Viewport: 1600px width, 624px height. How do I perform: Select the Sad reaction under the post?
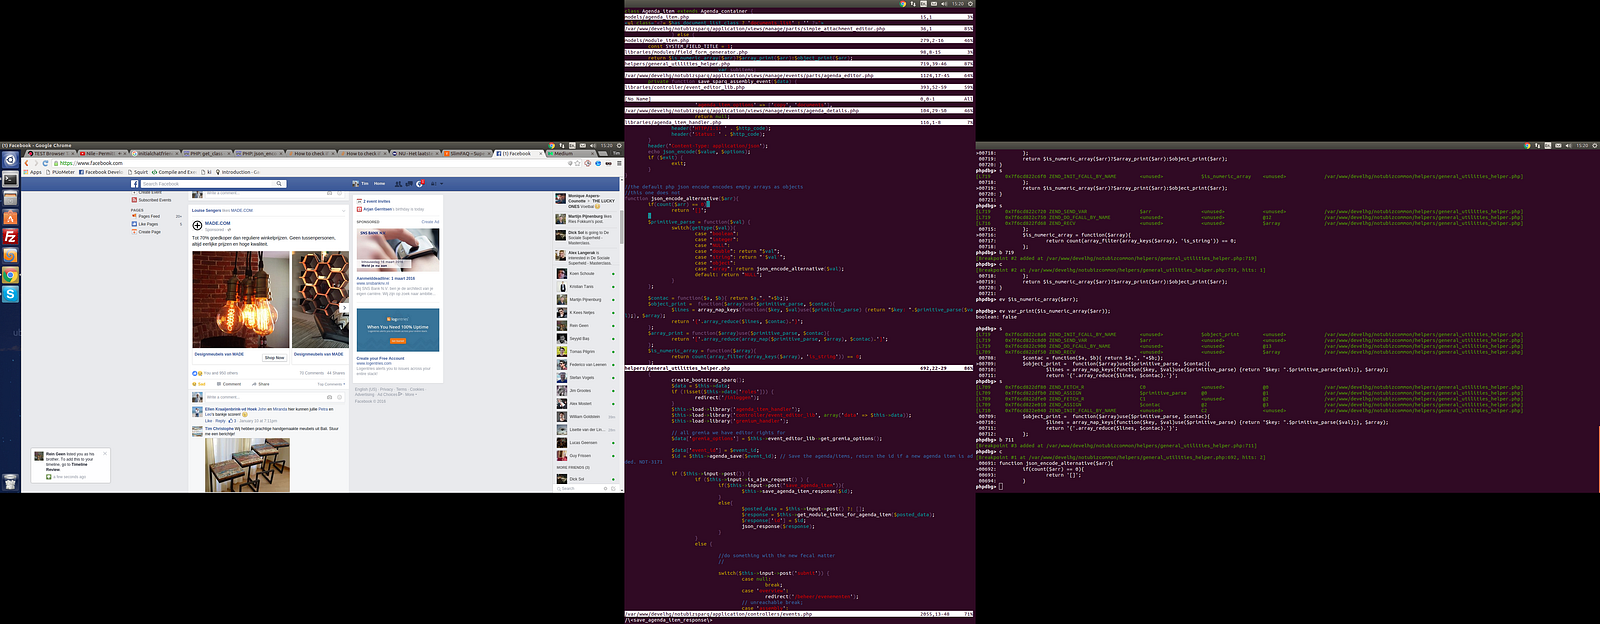[x=199, y=384]
